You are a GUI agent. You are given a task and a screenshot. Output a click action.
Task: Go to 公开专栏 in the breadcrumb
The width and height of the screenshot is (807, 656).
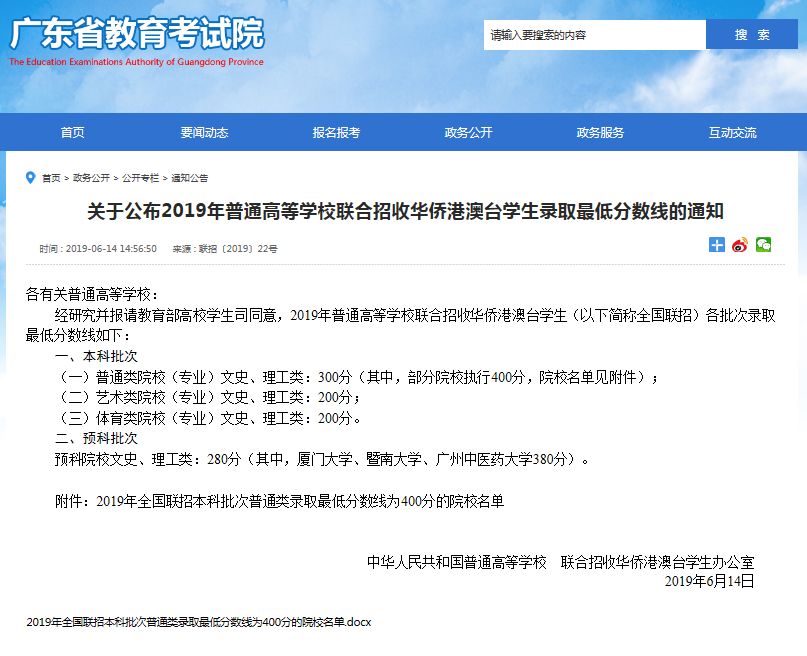click(x=141, y=178)
